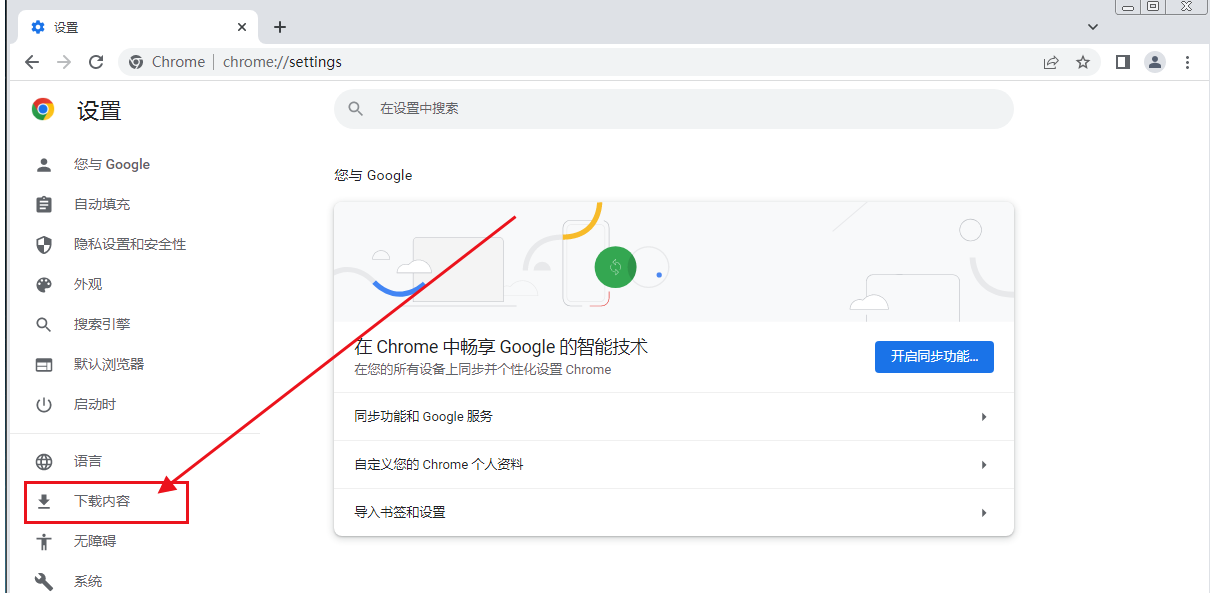Click the 在您的所有设备上同步并个性化设置 Chrome text
This screenshot has width=1210, height=593.
482,369
